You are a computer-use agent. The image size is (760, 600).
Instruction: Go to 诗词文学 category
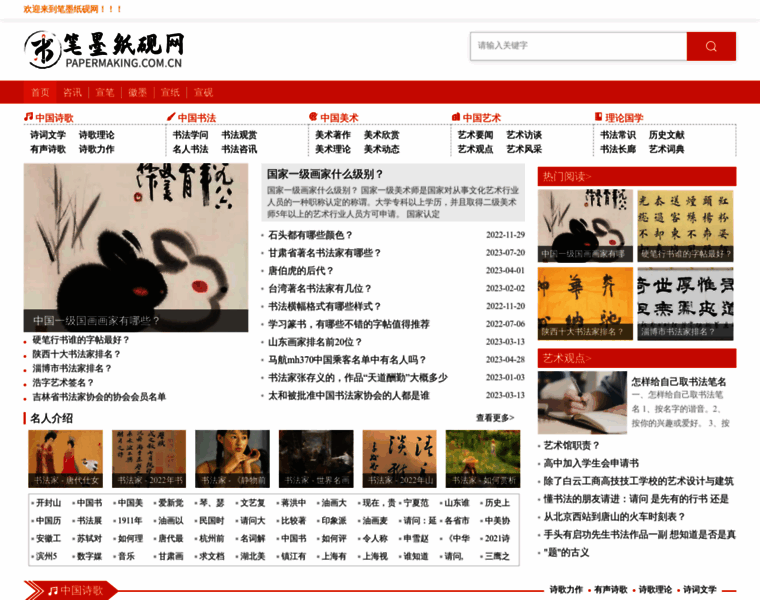48,135
